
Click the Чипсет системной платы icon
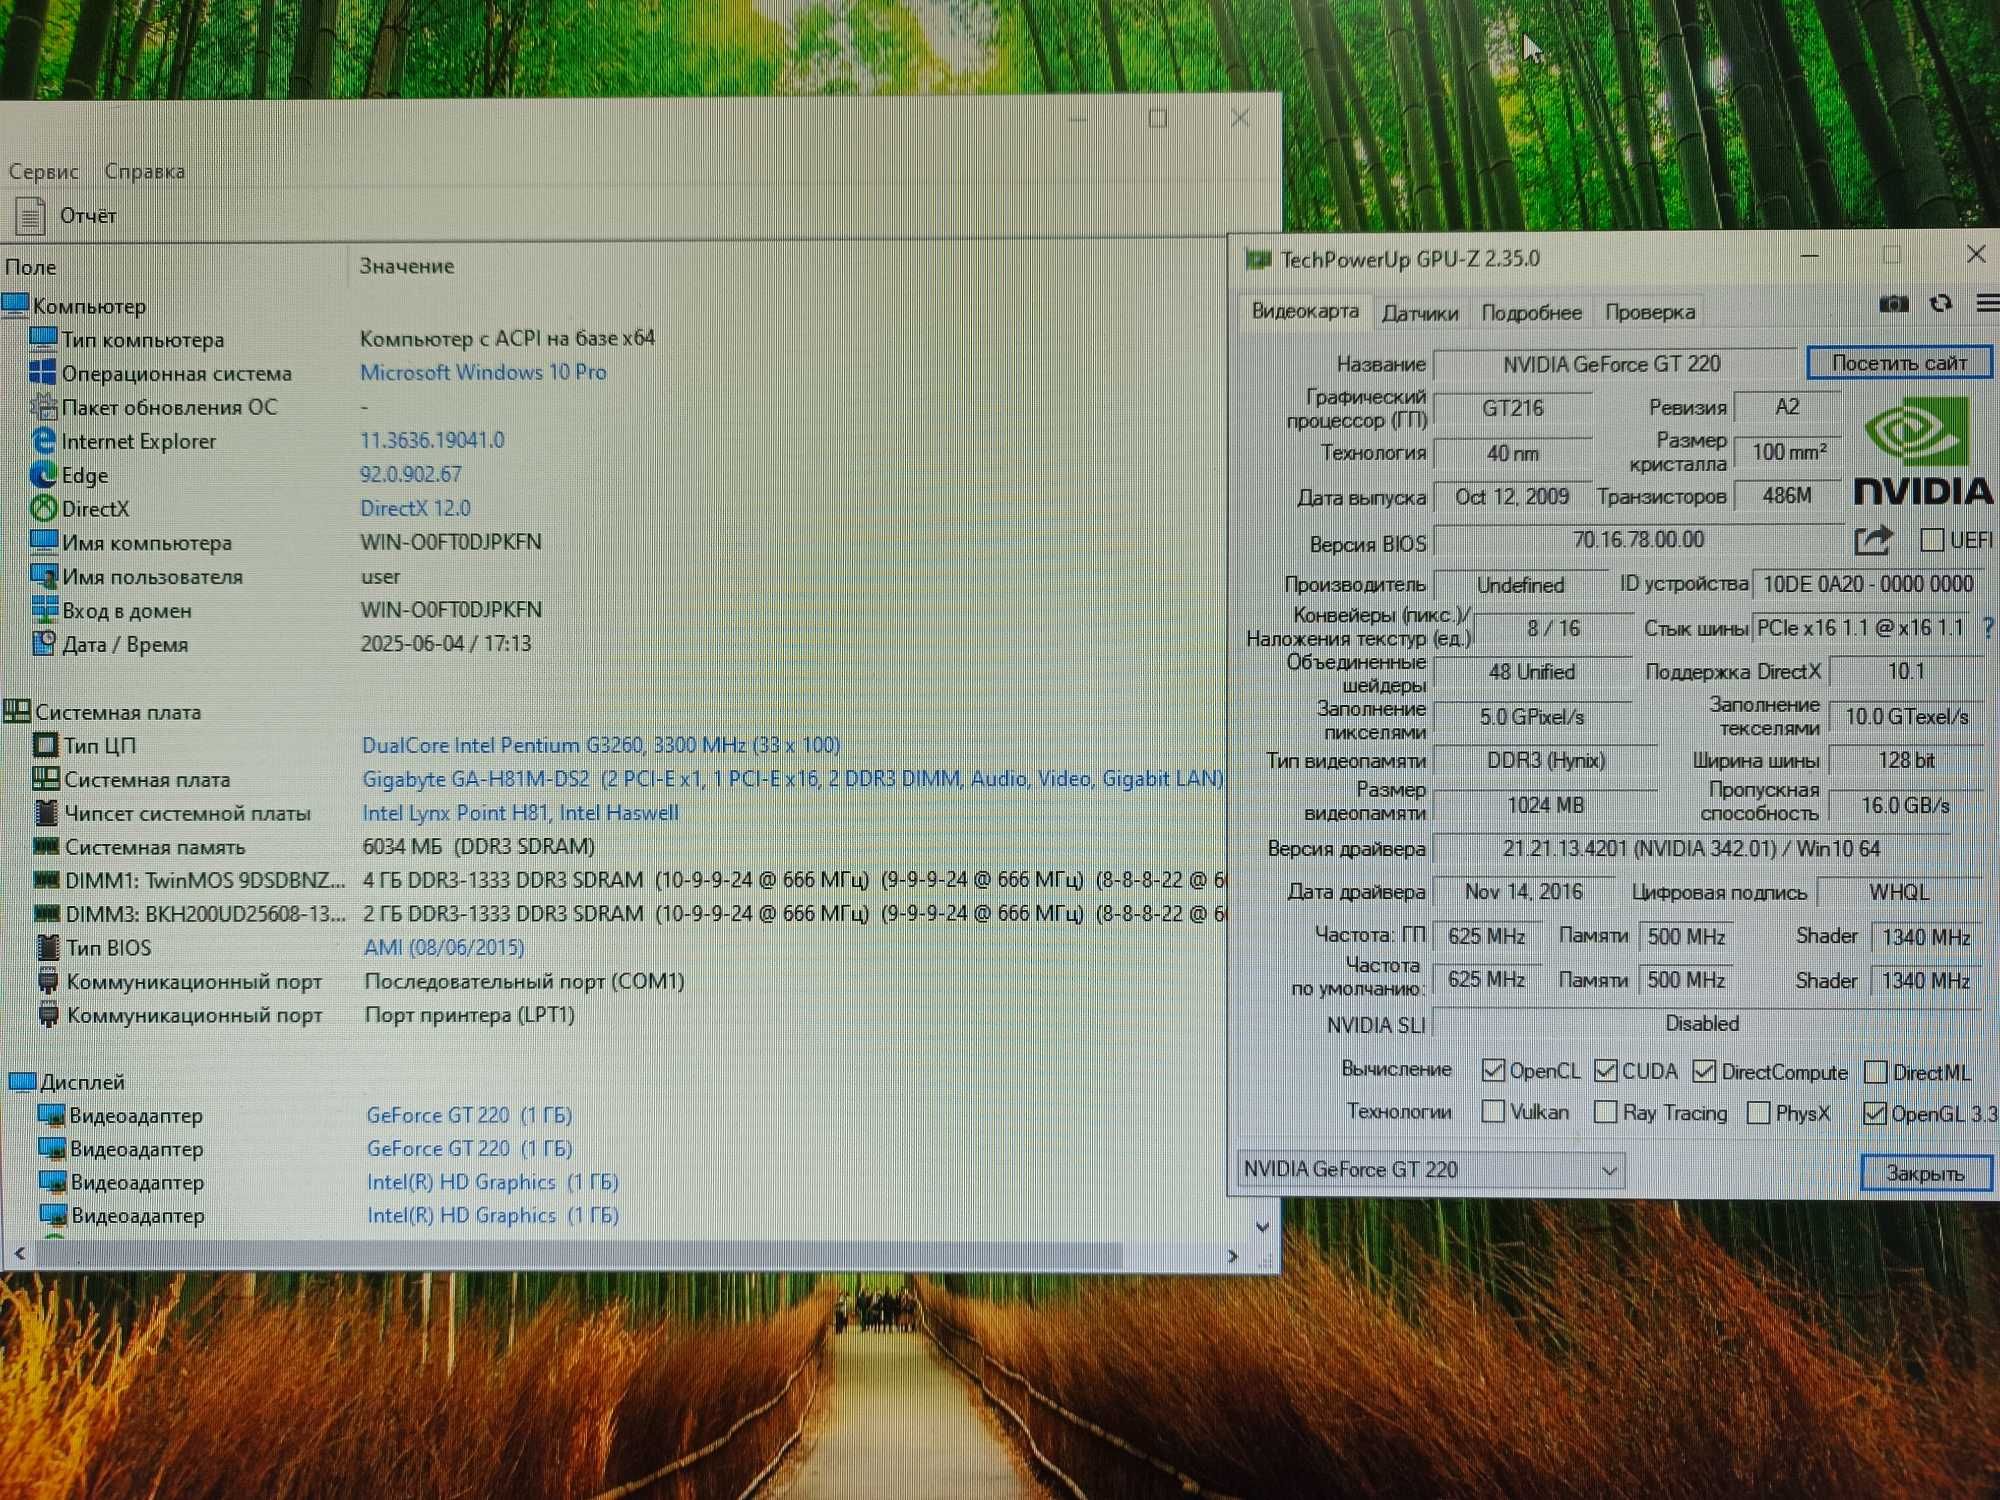46,813
